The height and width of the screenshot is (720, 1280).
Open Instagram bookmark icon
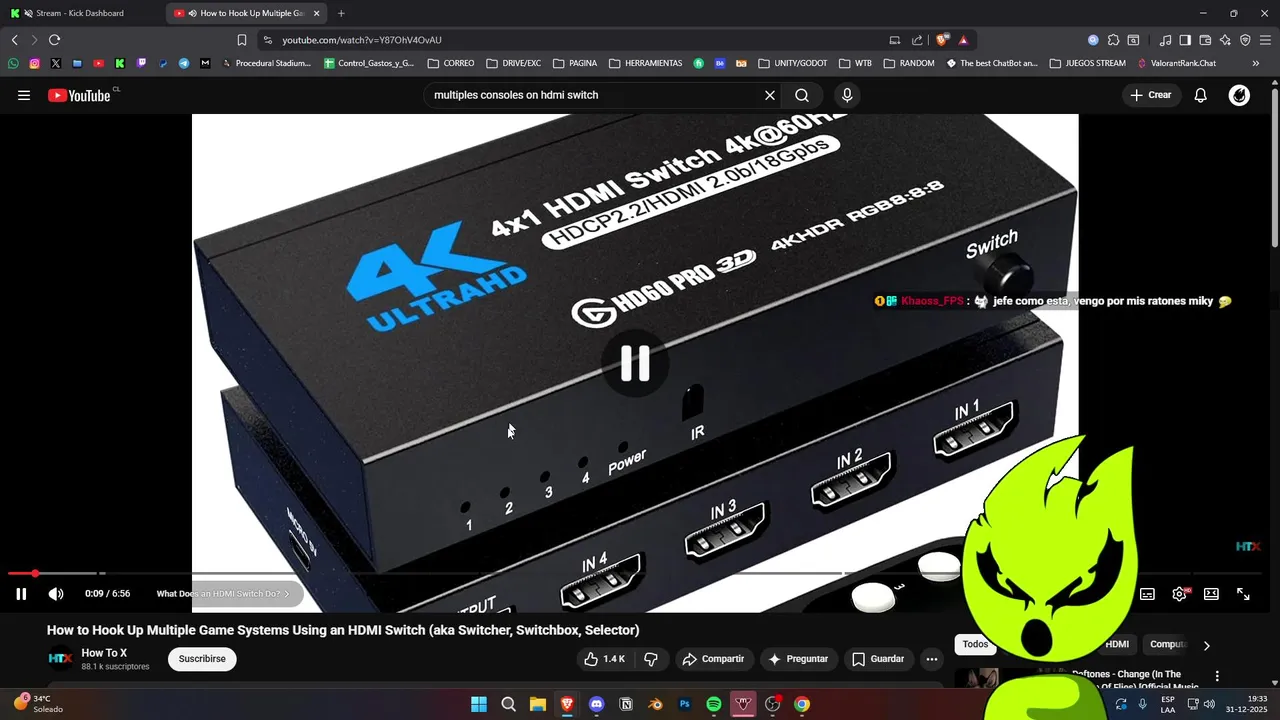point(34,63)
